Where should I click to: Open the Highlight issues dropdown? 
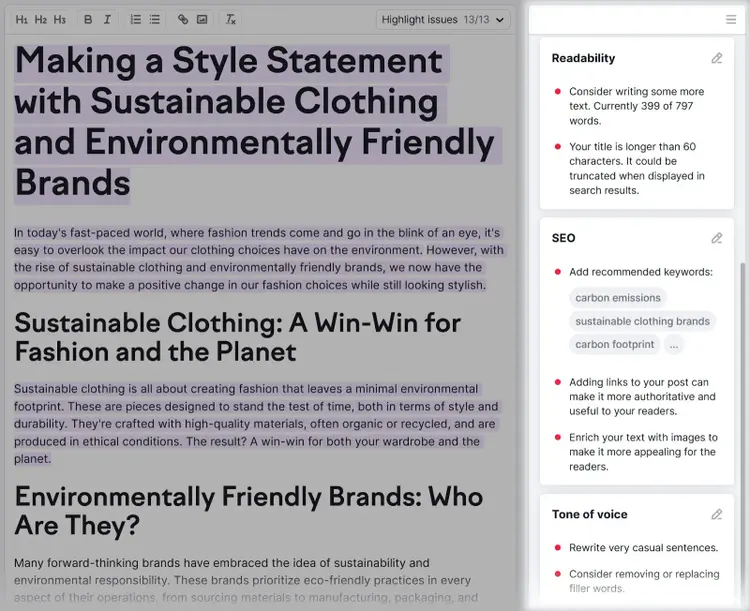[x=443, y=20]
